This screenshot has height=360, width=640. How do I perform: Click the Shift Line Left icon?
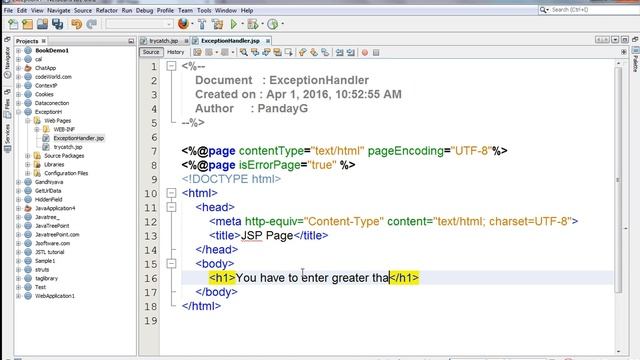[x=340, y=52]
